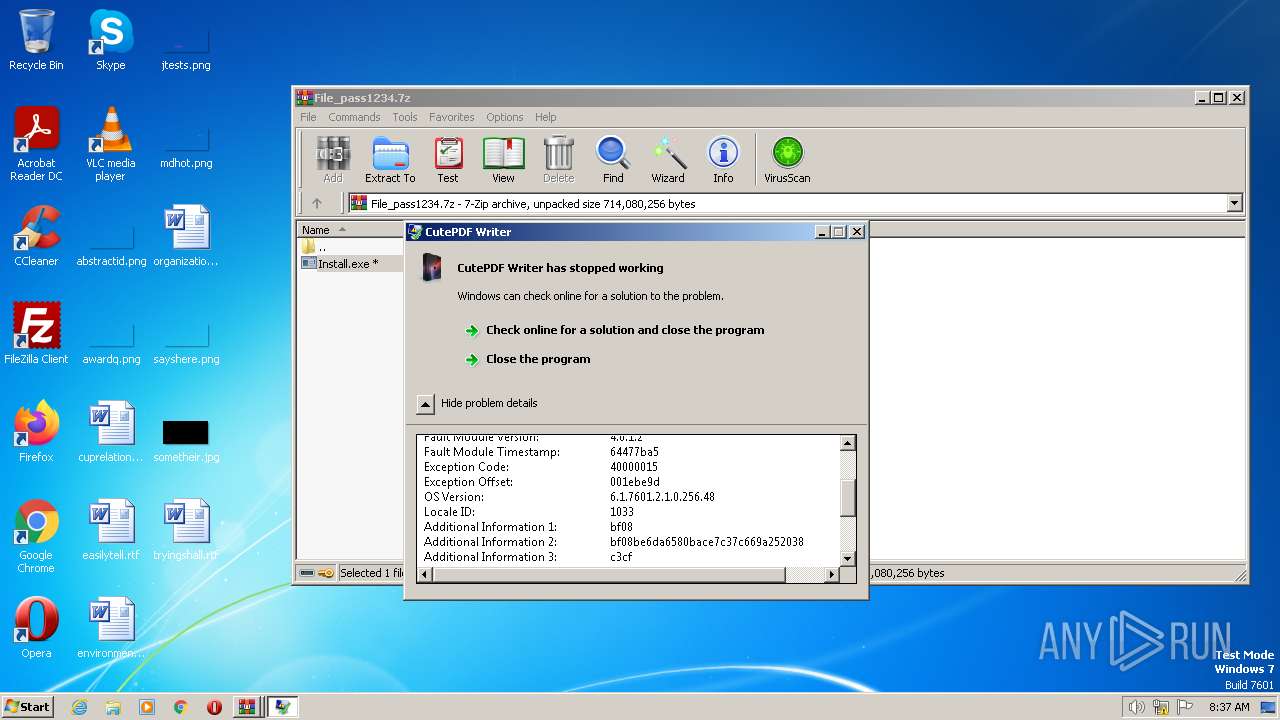Open Google Chrome desktop shortcut

(36, 536)
